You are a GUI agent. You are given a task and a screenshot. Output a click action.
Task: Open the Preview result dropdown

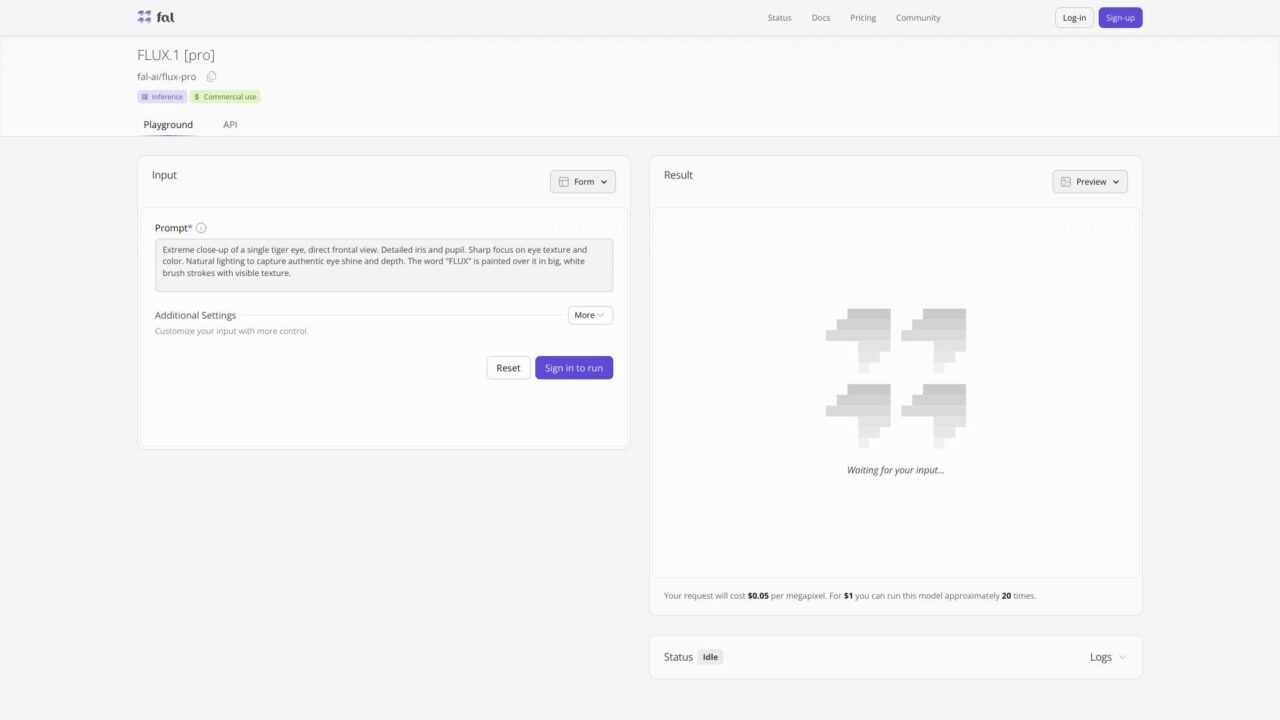pyautogui.click(x=1090, y=181)
